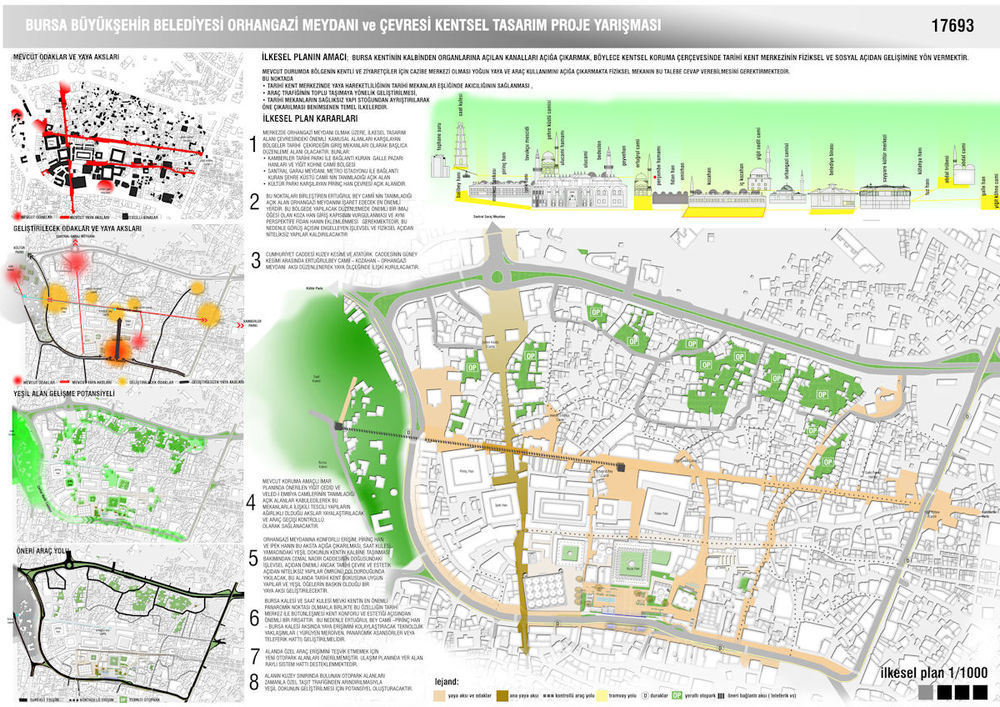This screenshot has width=1000, height=707.
Task: Click the "MEVCUT ODAKLAR VE YAYA AKSLARI" heading
Action: point(66,57)
